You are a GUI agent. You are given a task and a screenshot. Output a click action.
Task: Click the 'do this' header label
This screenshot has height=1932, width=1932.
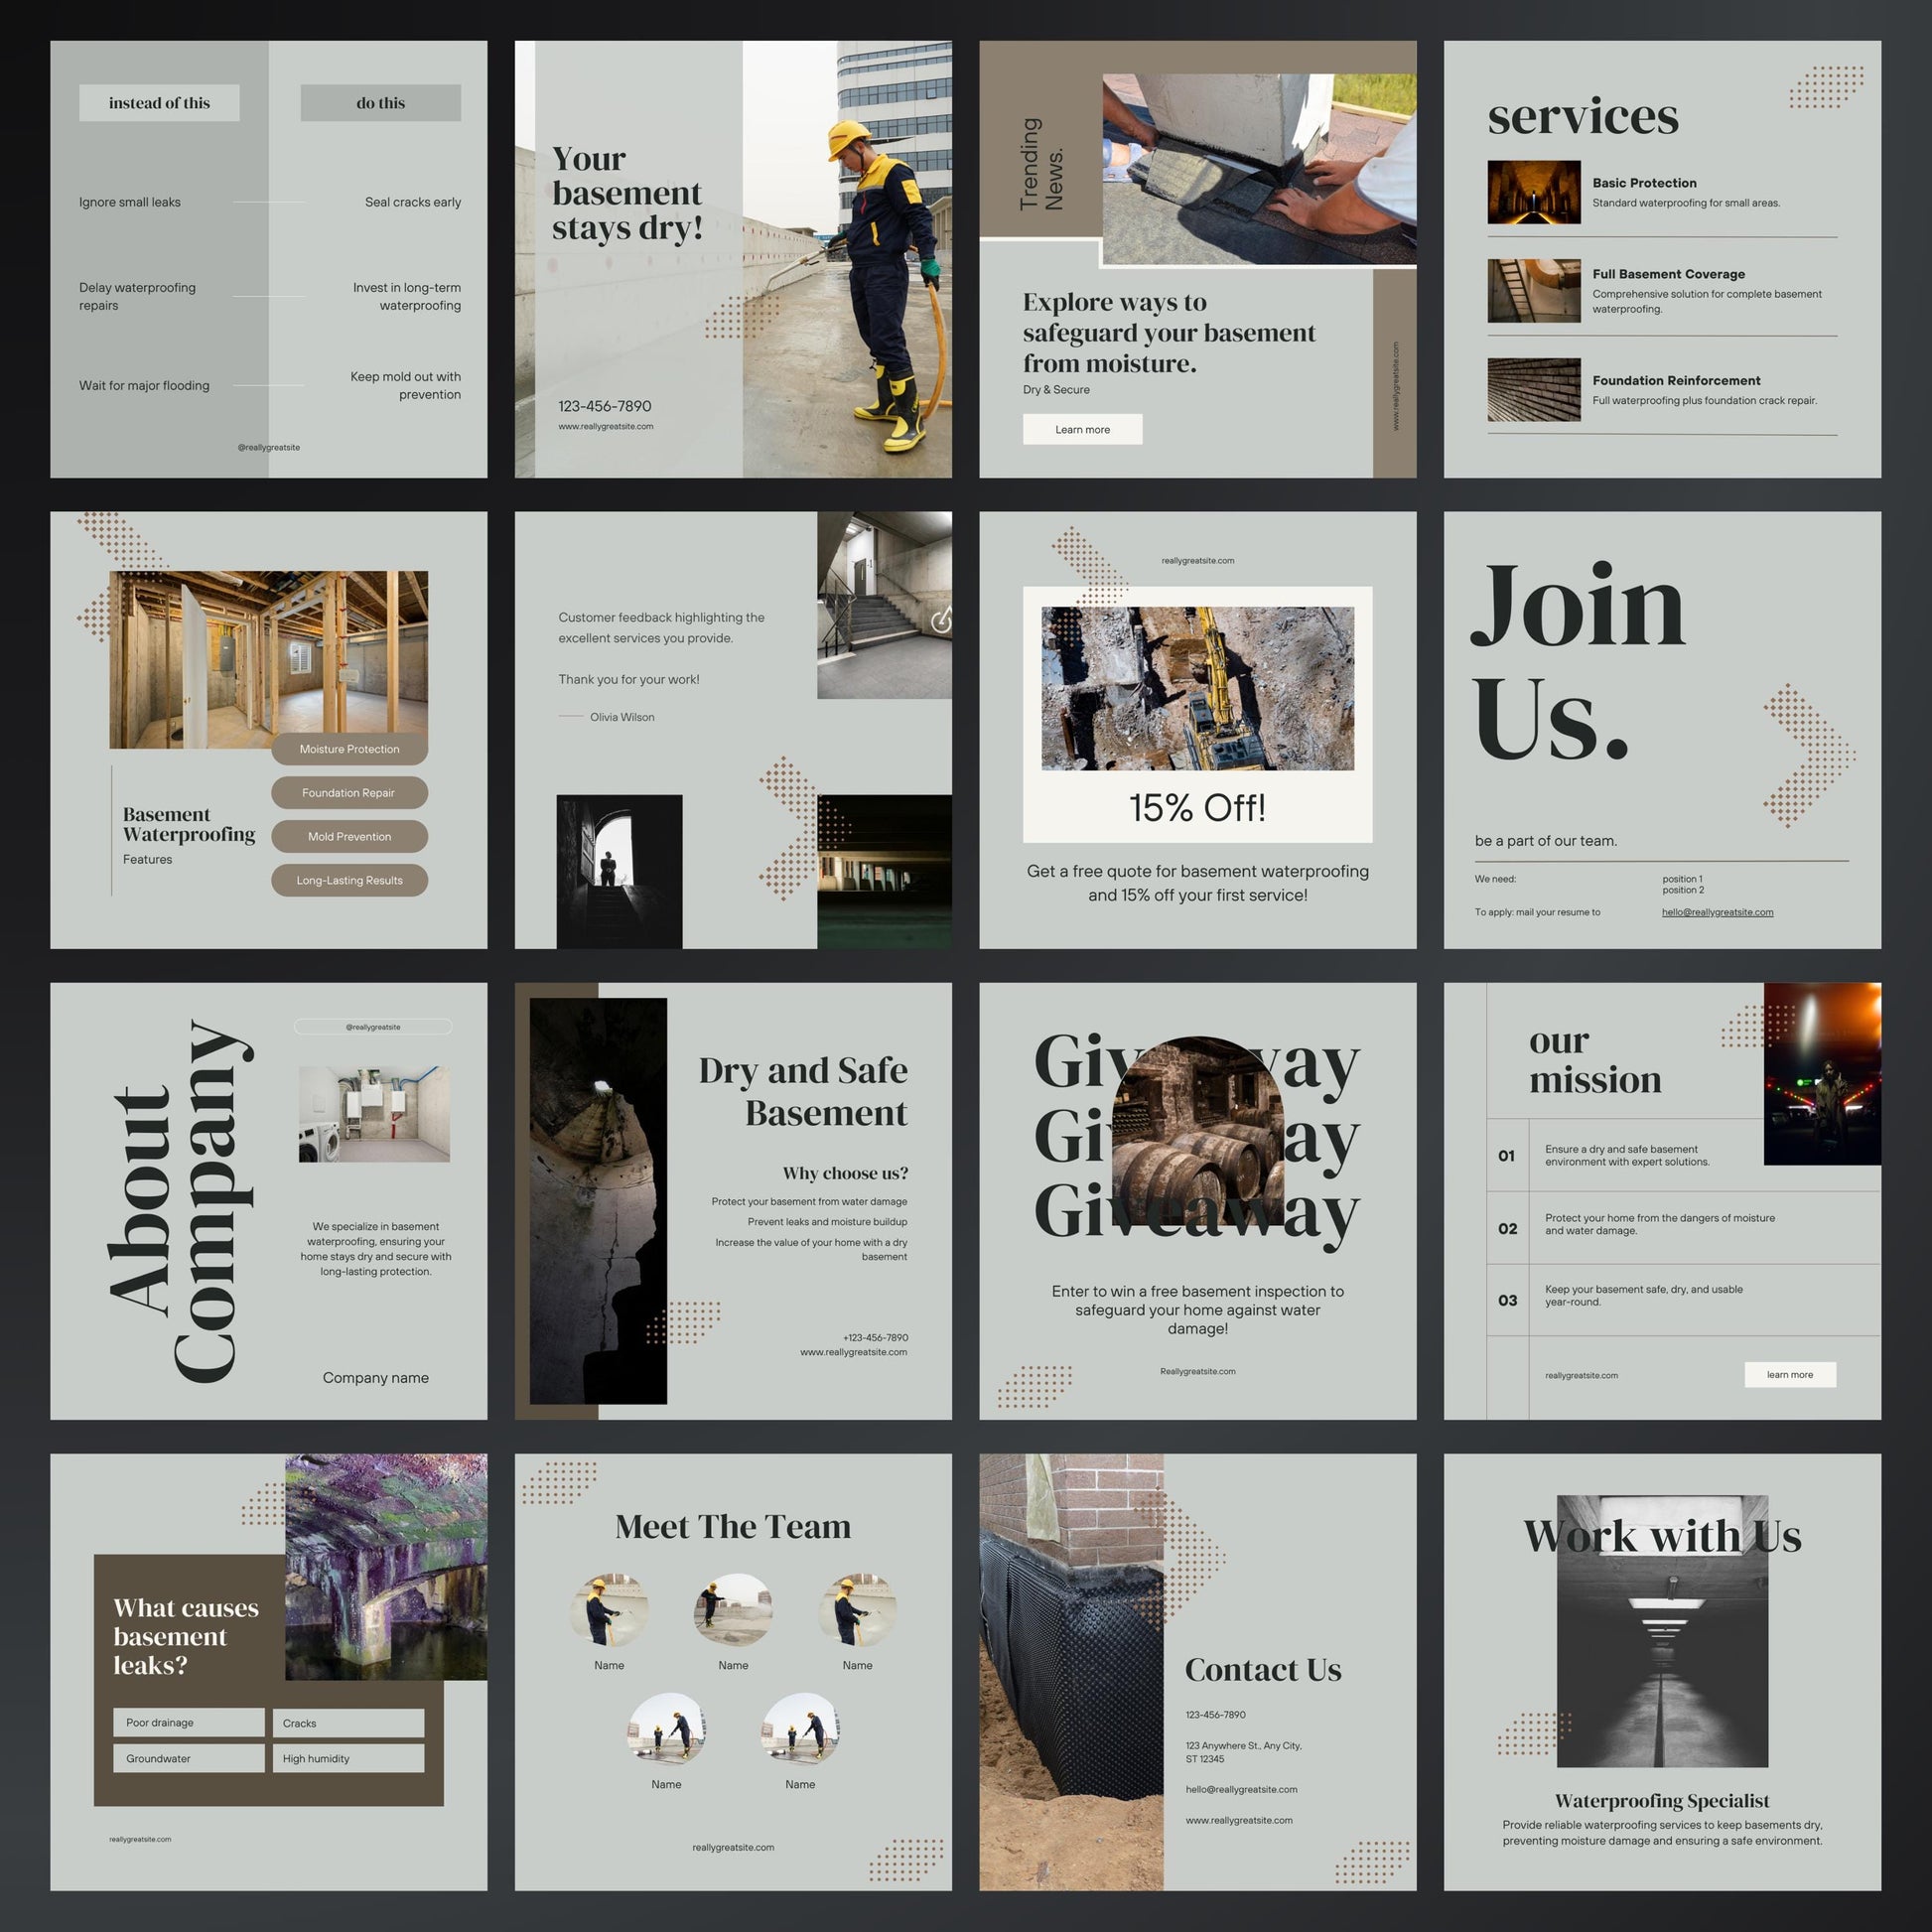pyautogui.click(x=380, y=103)
